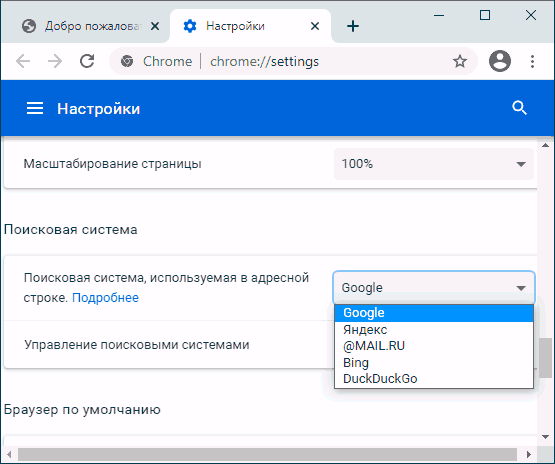Open a new tab with the plus button
Image resolution: width=555 pixels, height=464 pixels.
[x=353, y=26]
